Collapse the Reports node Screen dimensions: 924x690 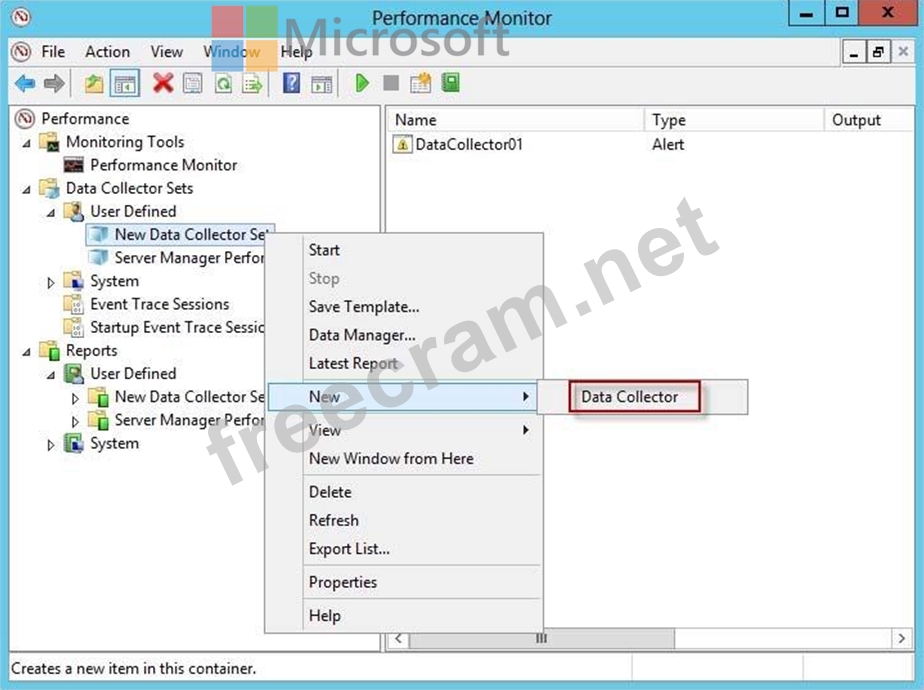27,352
